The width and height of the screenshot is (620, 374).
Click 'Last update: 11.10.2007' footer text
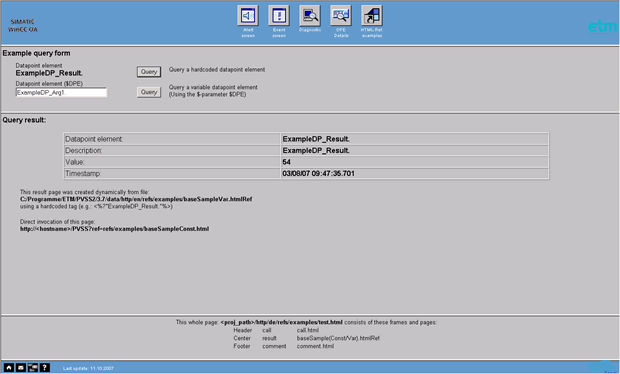tap(88, 368)
